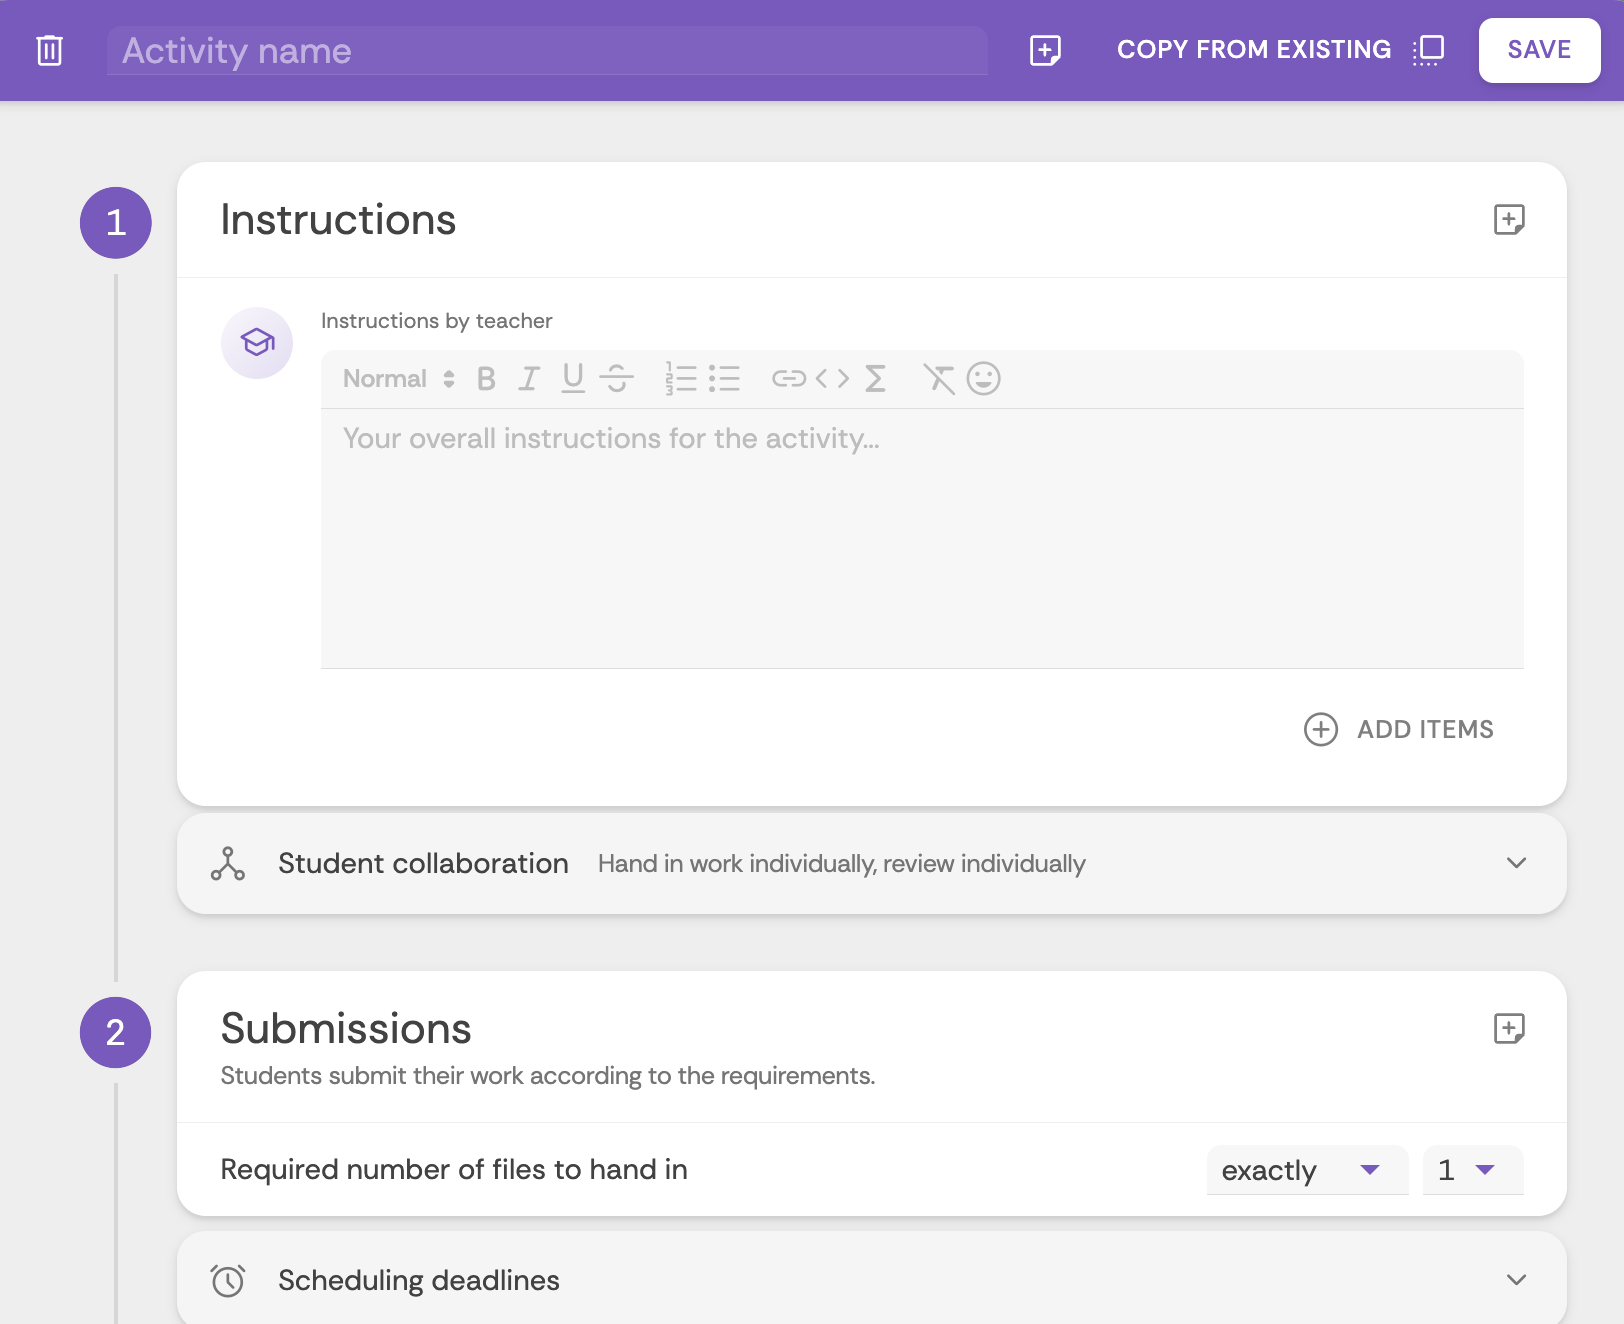Click the Submissions heading

346,1029
